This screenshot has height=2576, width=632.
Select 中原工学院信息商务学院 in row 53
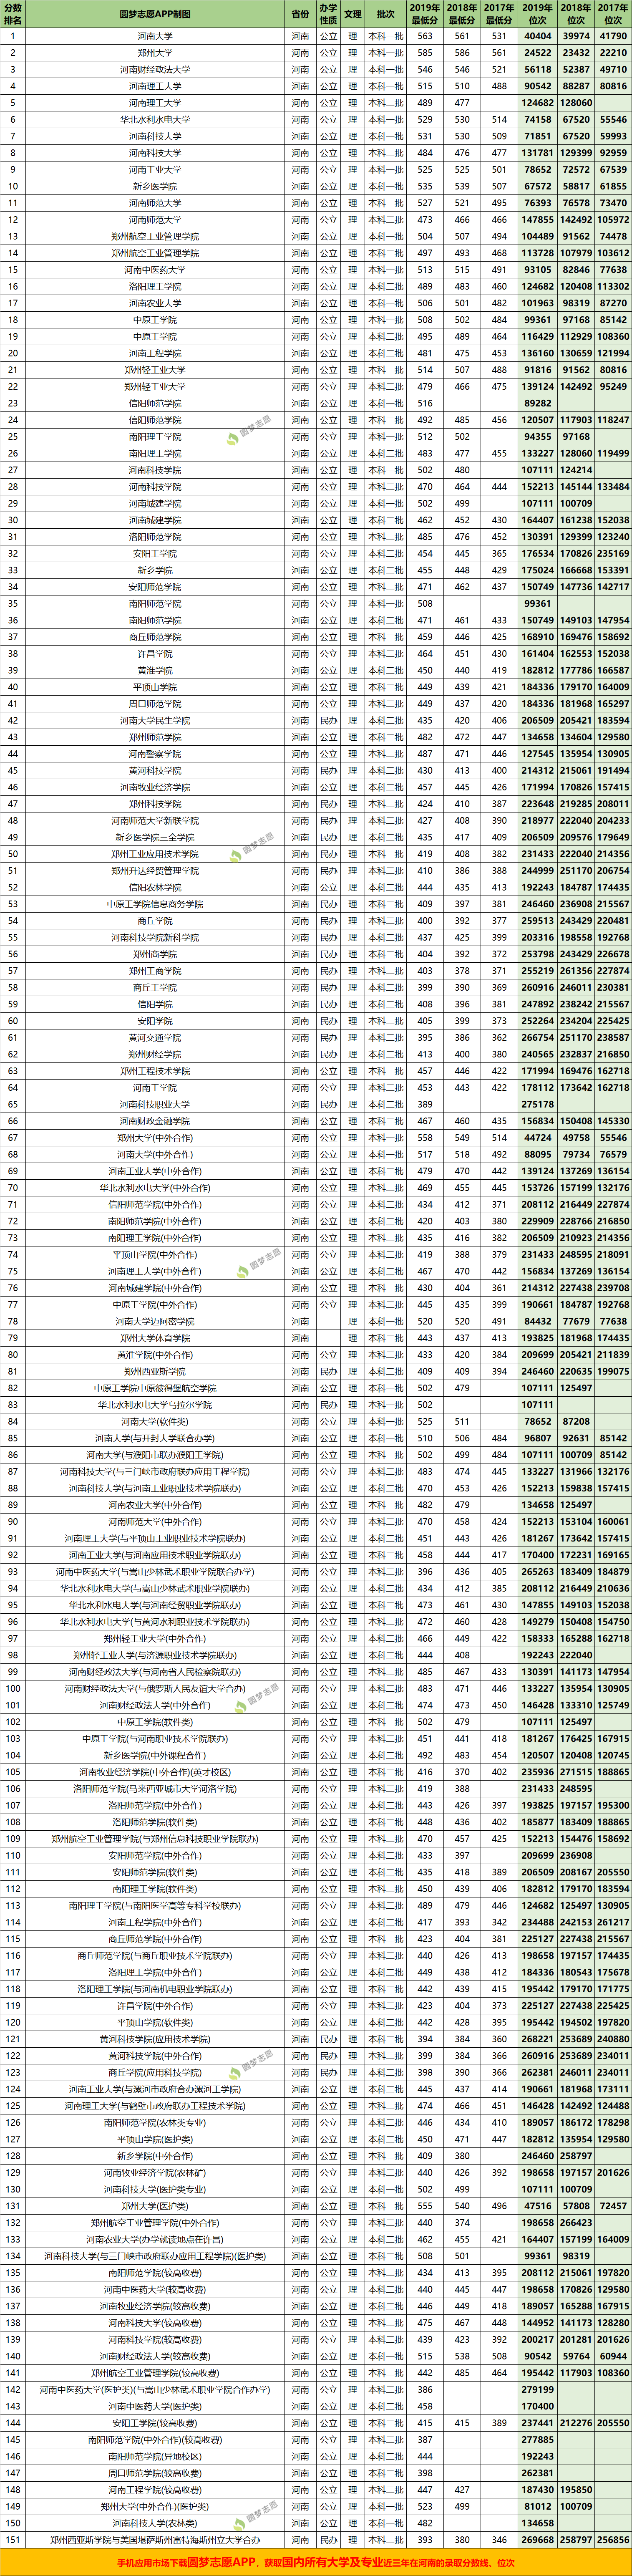click(155, 904)
